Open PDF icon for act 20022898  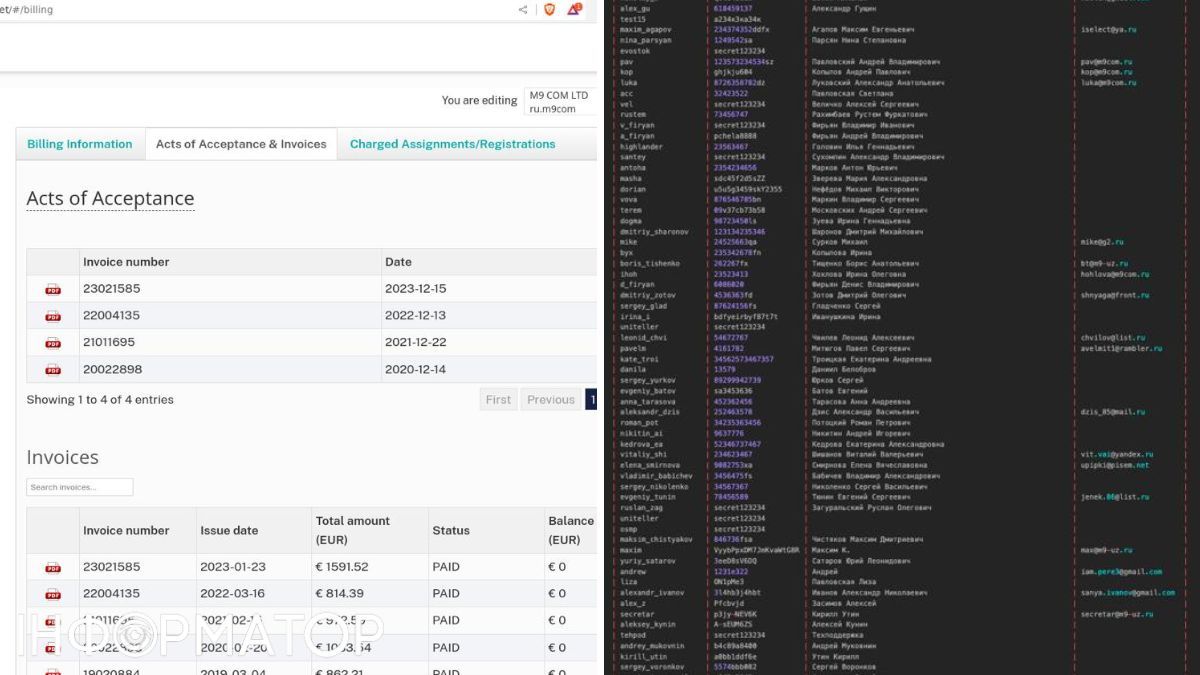pos(53,370)
